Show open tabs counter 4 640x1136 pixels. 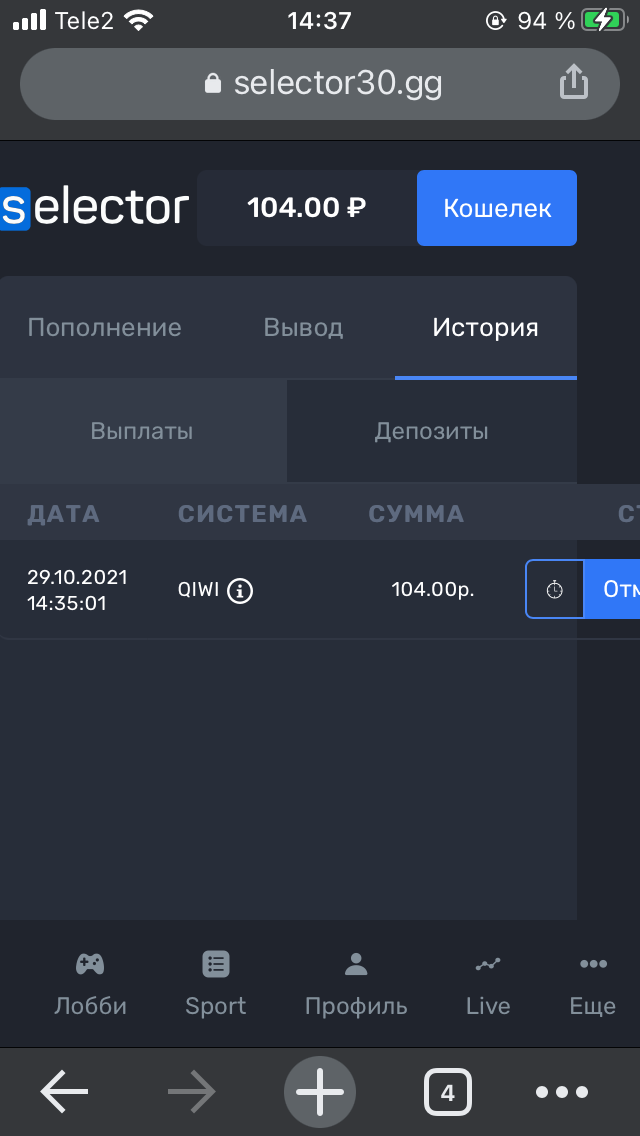447,1092
